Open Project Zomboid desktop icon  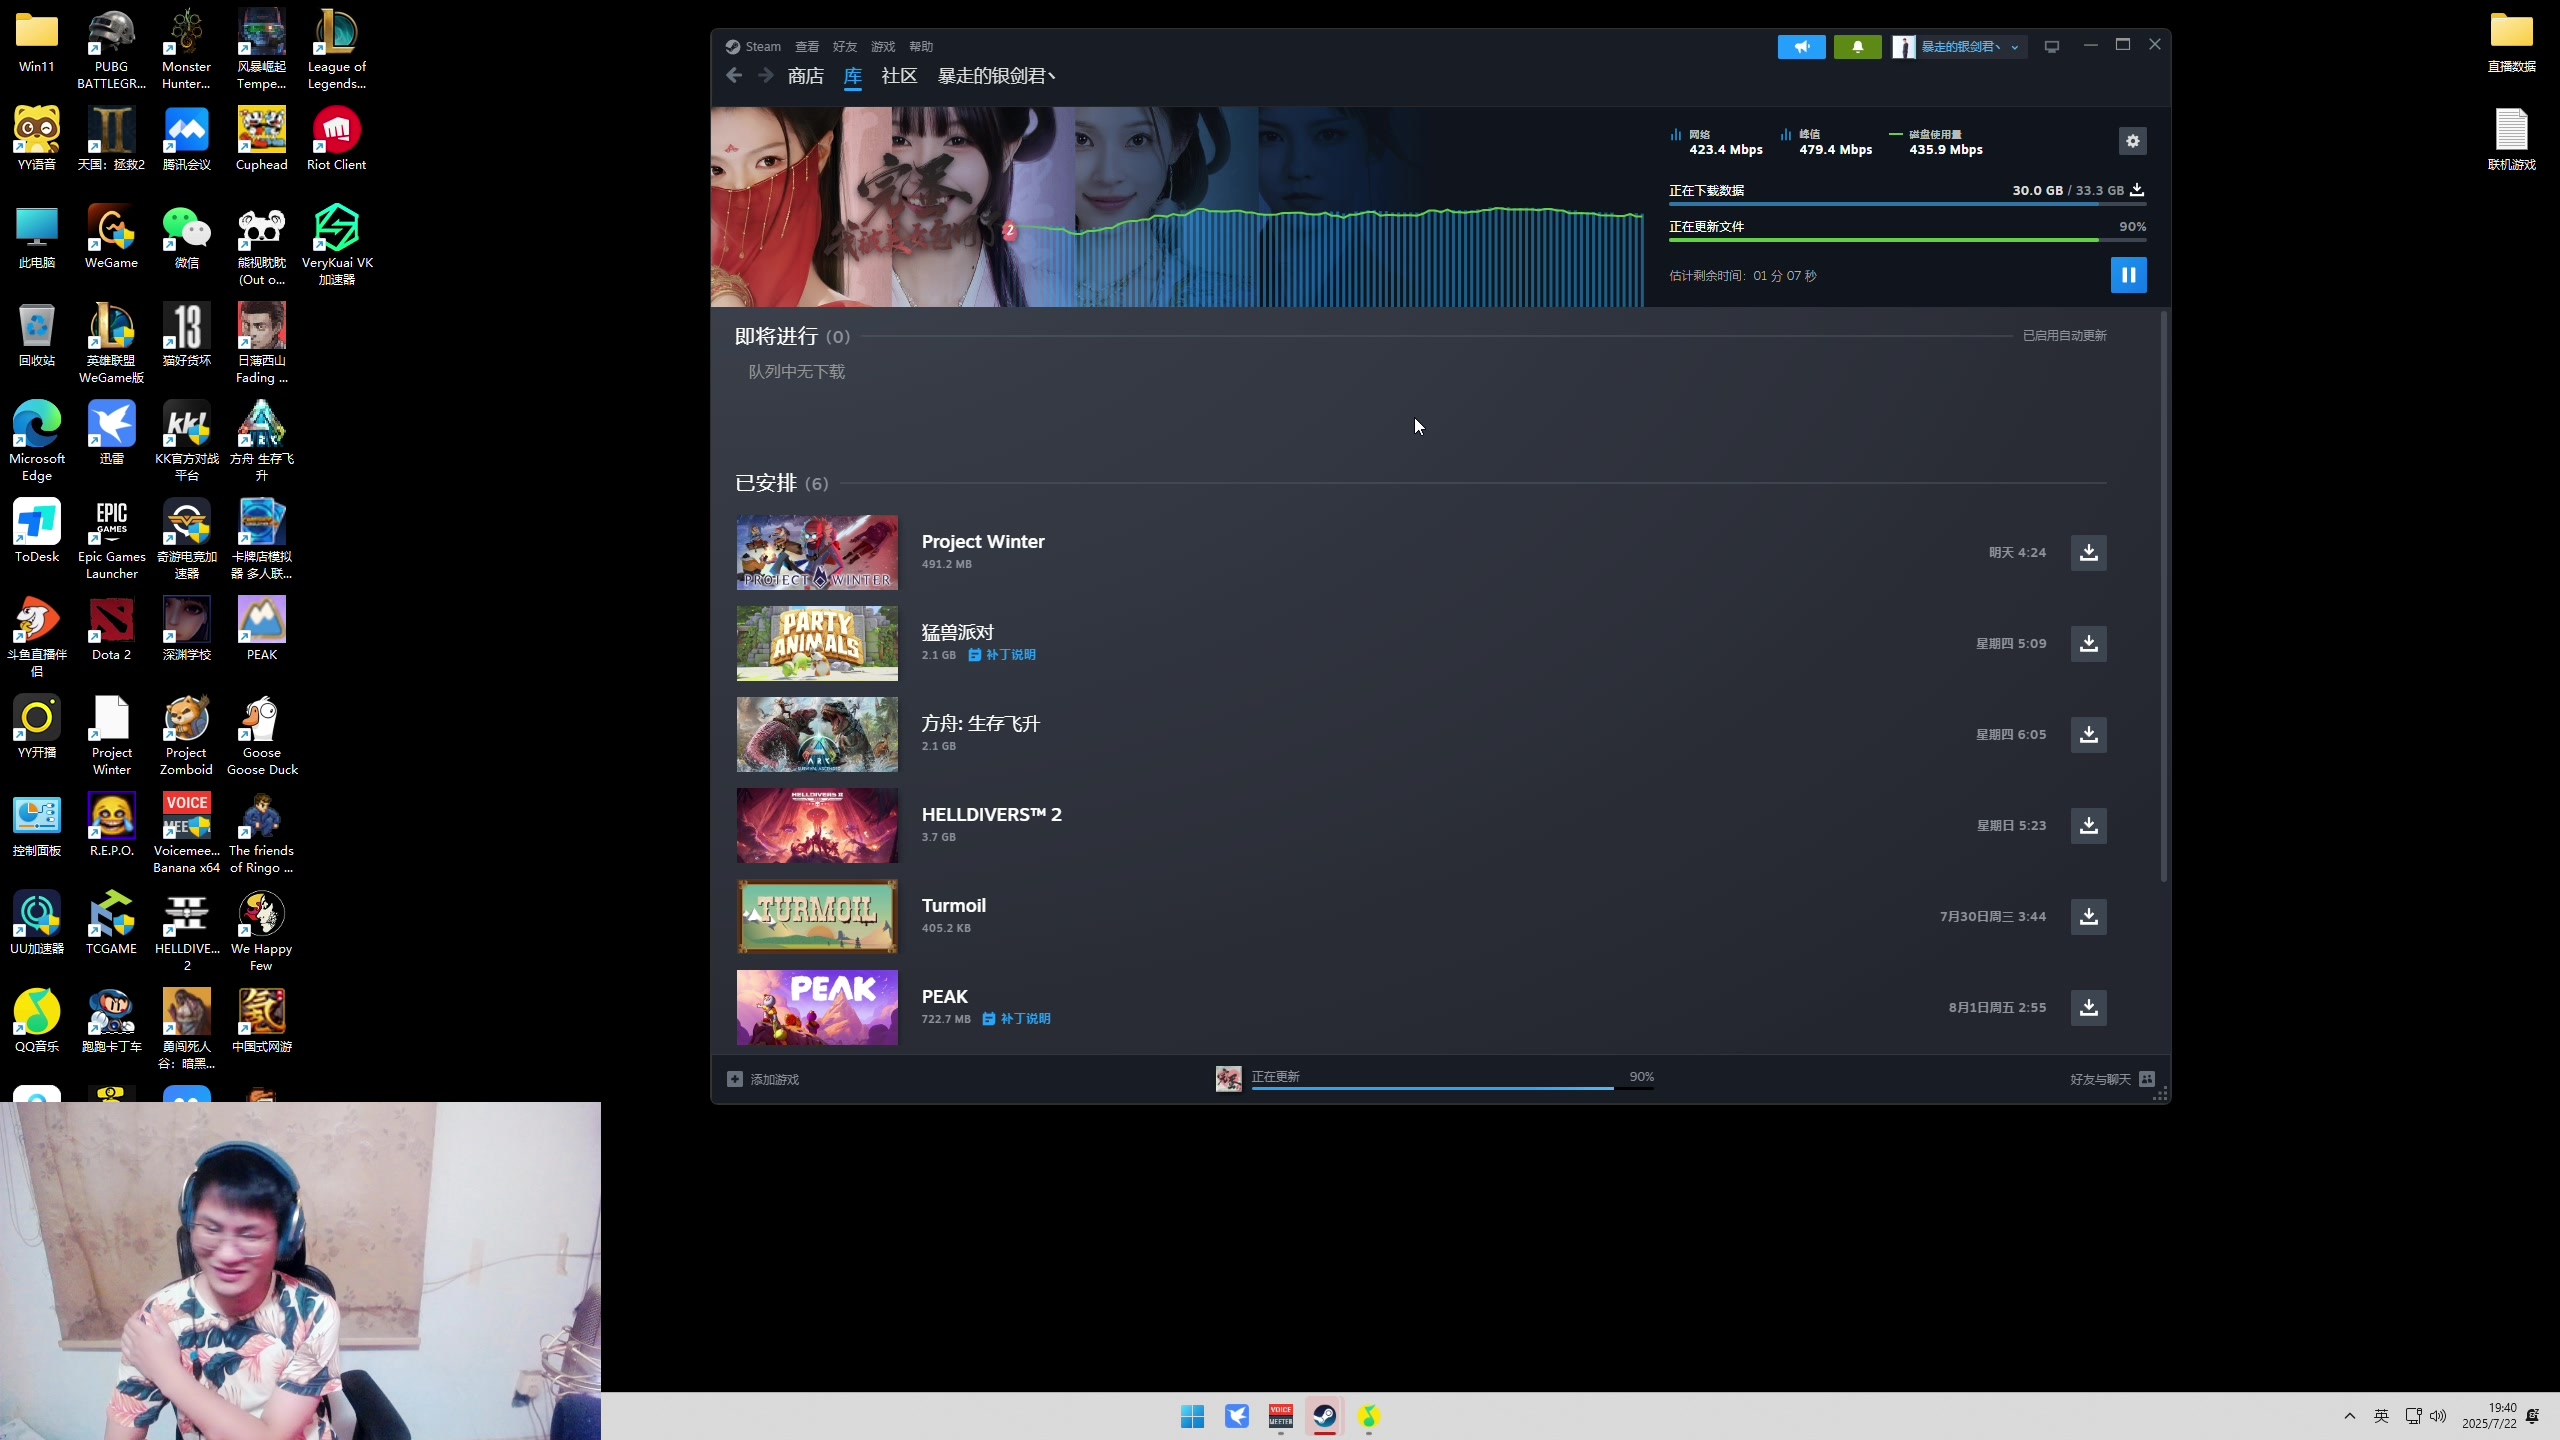point(186,736)
